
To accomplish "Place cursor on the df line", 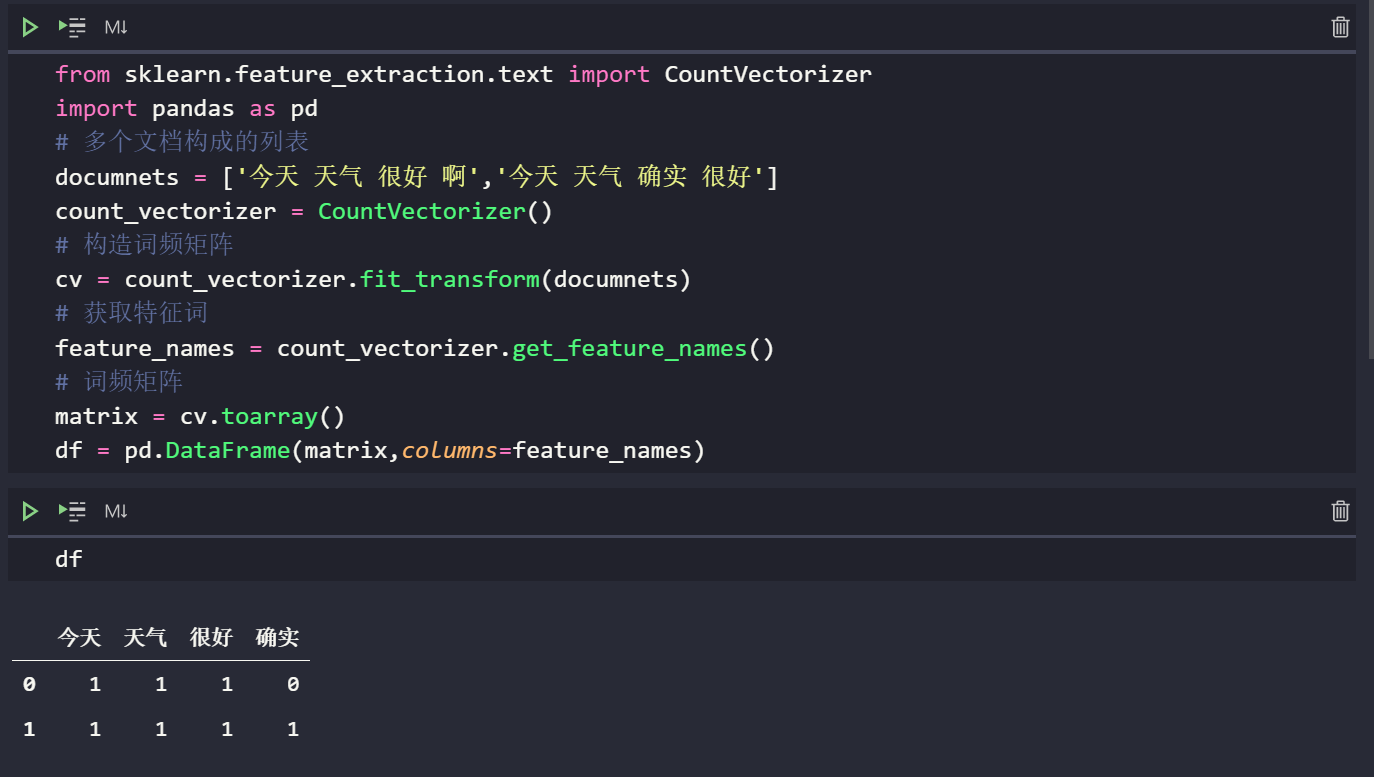I will pyautogui.click(x=68, y=559).
